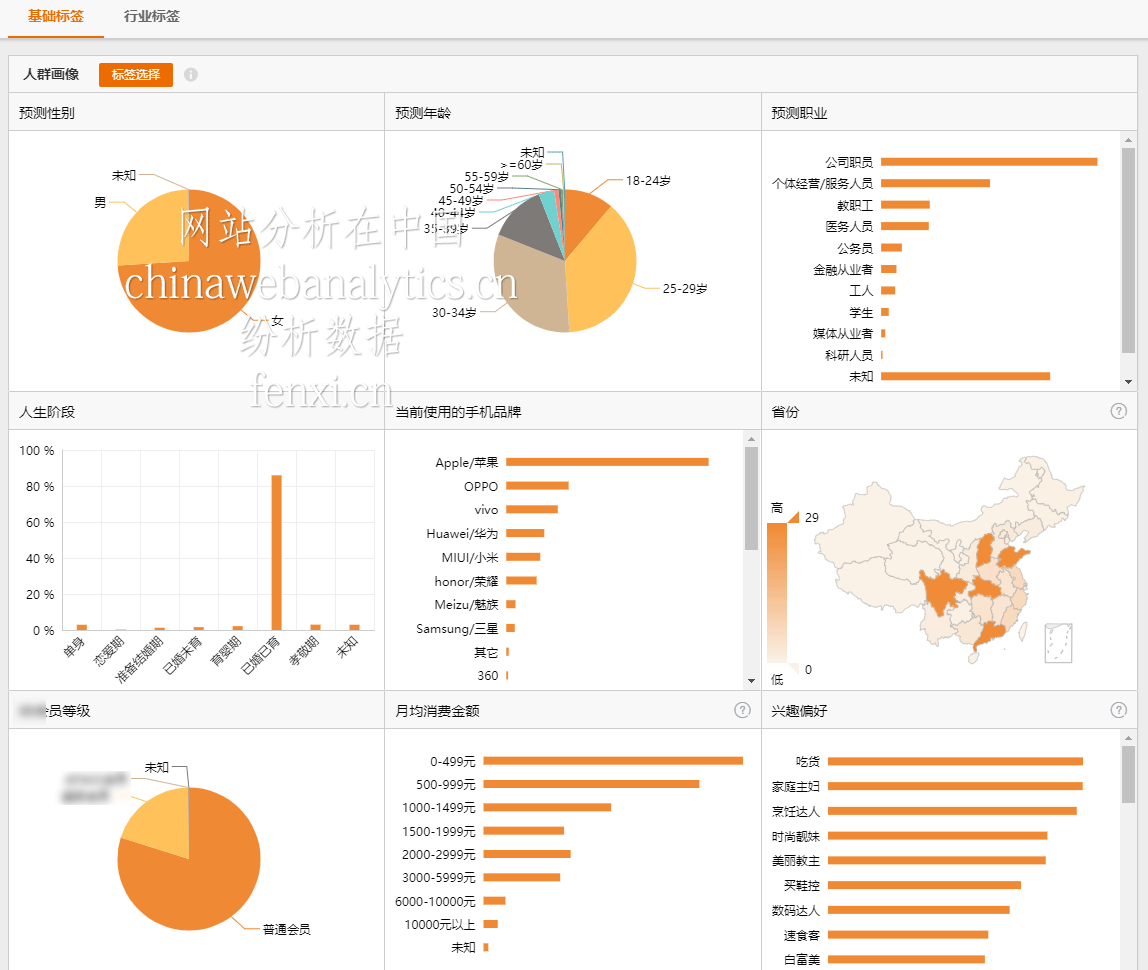Click scrollbar thumb in 手机品牌 panel
The width and height of the screenshot is (1148, 970).
pyautogui.click(x=752, y=498)
